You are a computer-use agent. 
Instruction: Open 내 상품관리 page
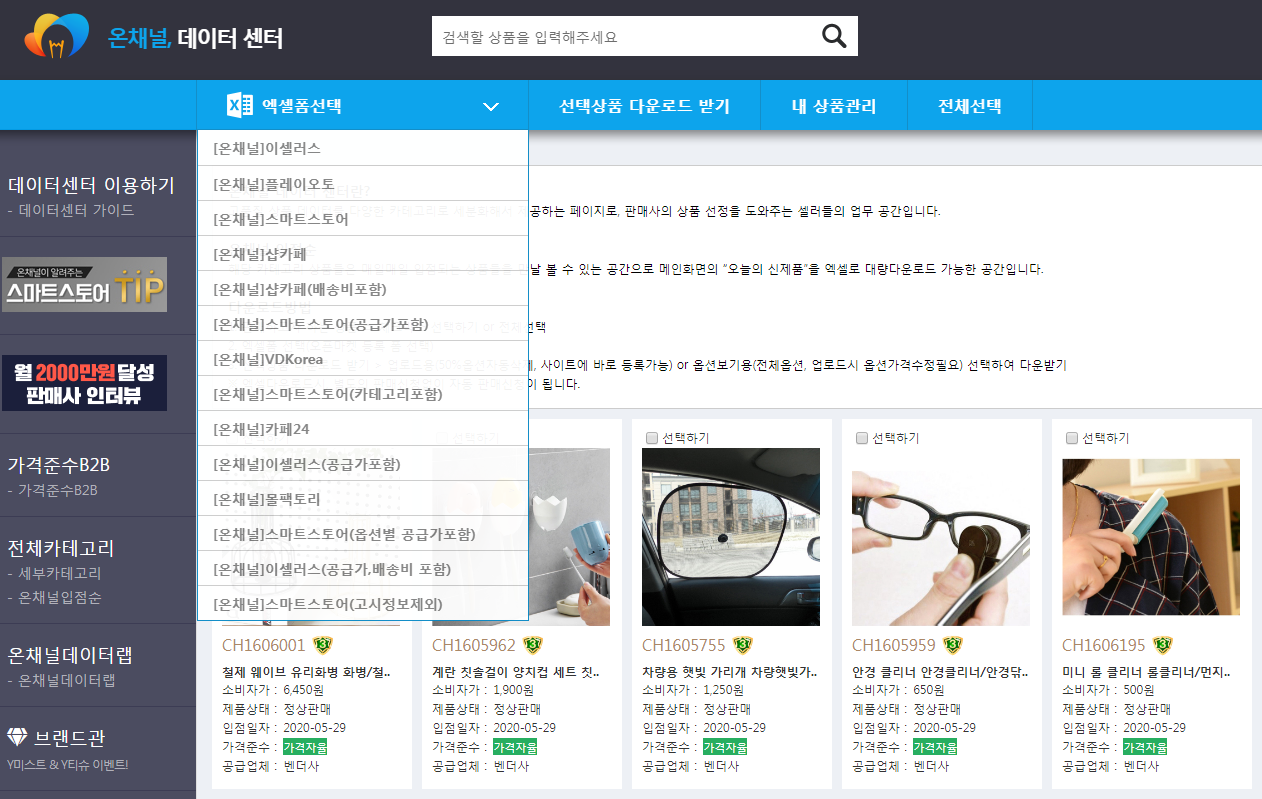pyautogui.click(x=834, y=106)
